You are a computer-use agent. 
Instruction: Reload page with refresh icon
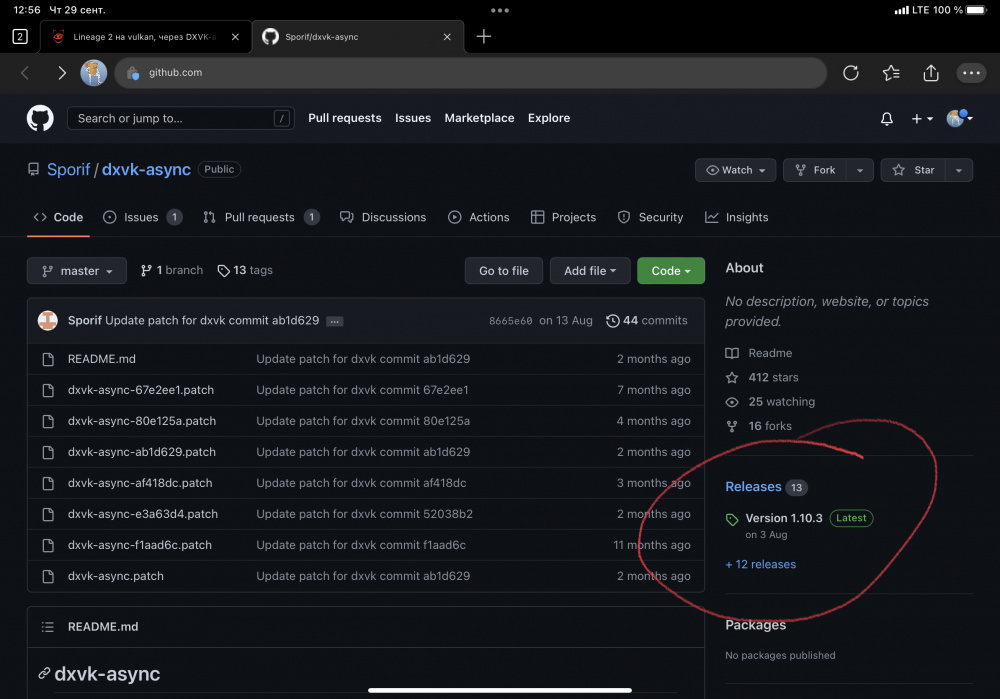coord(851,73)
